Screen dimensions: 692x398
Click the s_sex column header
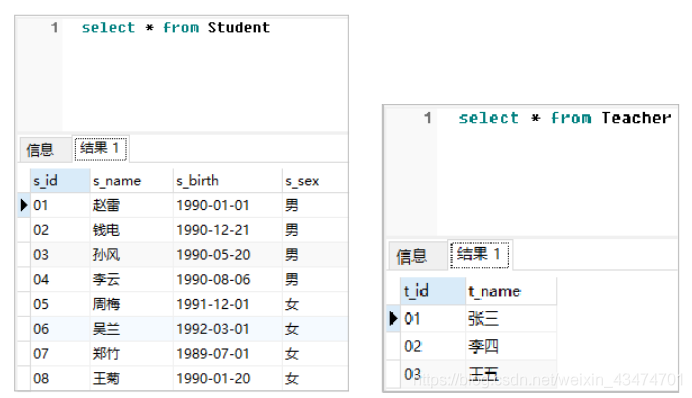point(315,180)
